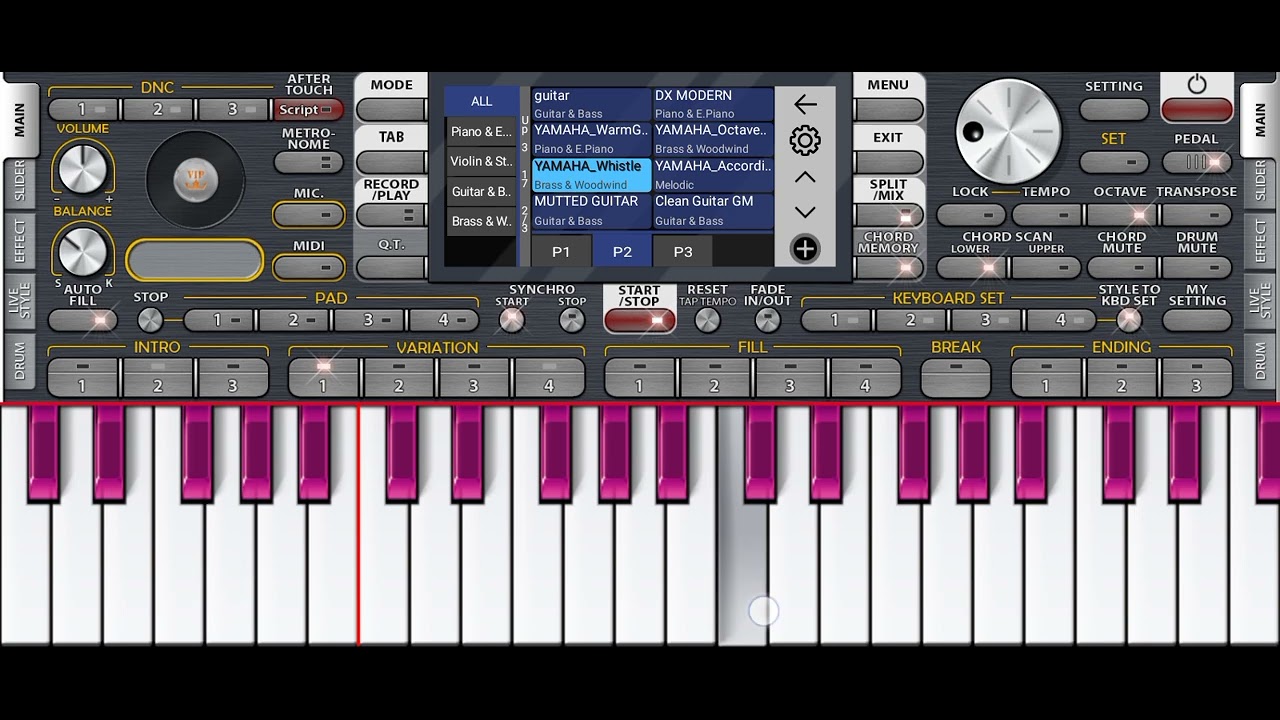Viewport: 1280px width, 720px height.
Task: Enable the MIDI button
Action: 309,267
